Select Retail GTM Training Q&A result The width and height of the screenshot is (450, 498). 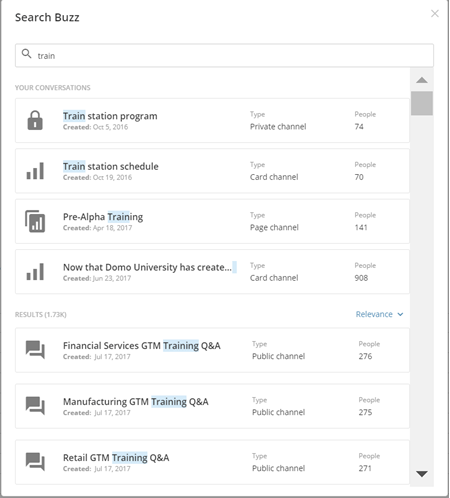212,462
